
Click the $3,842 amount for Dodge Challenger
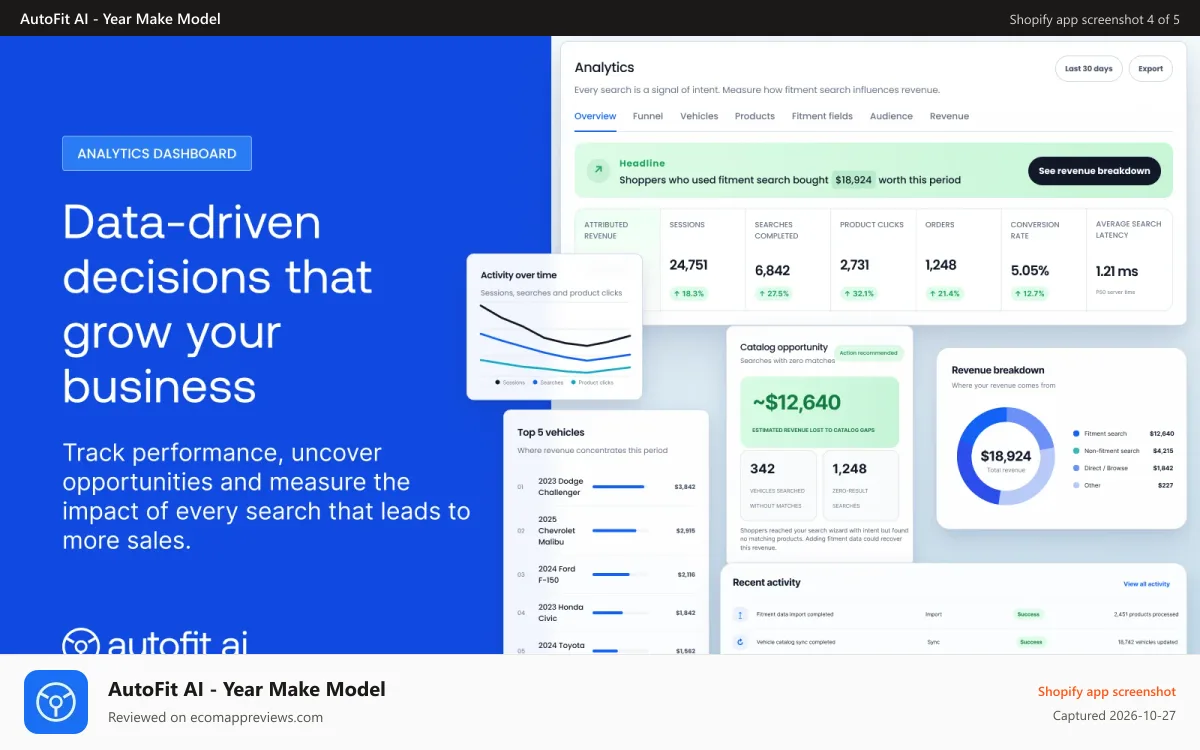click(x=685, y=487)
